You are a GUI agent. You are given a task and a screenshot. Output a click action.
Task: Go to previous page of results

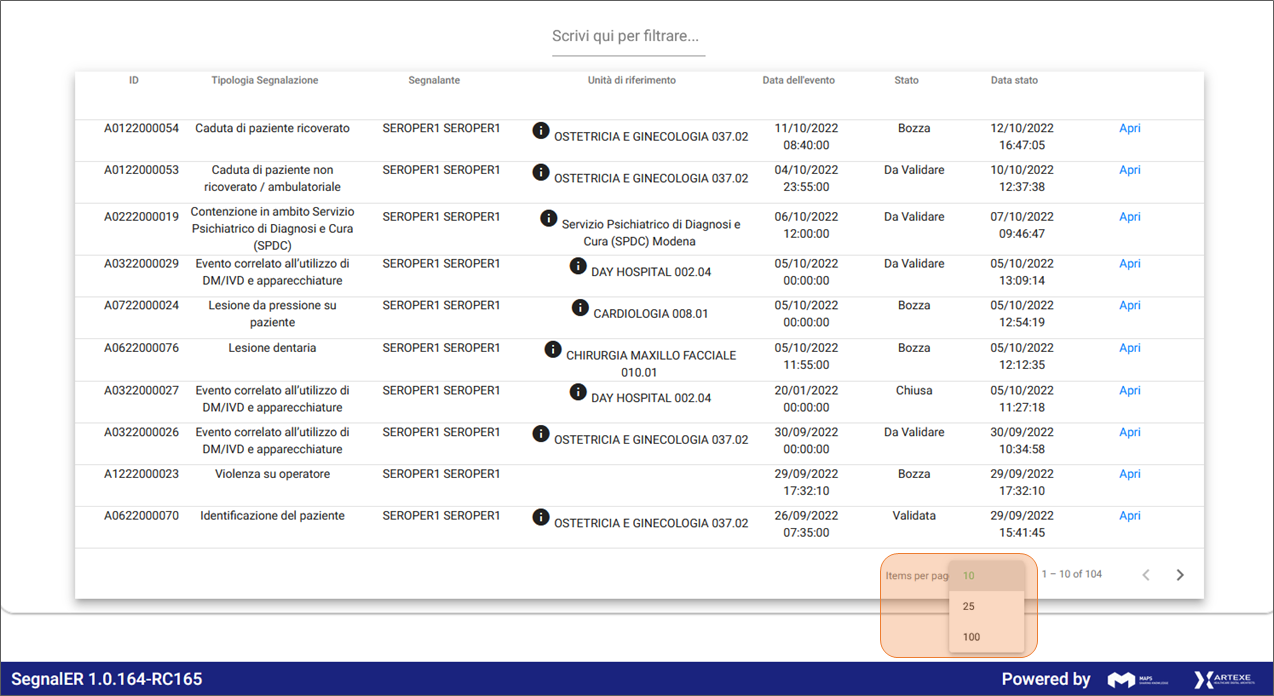(x=1146, y=575)
